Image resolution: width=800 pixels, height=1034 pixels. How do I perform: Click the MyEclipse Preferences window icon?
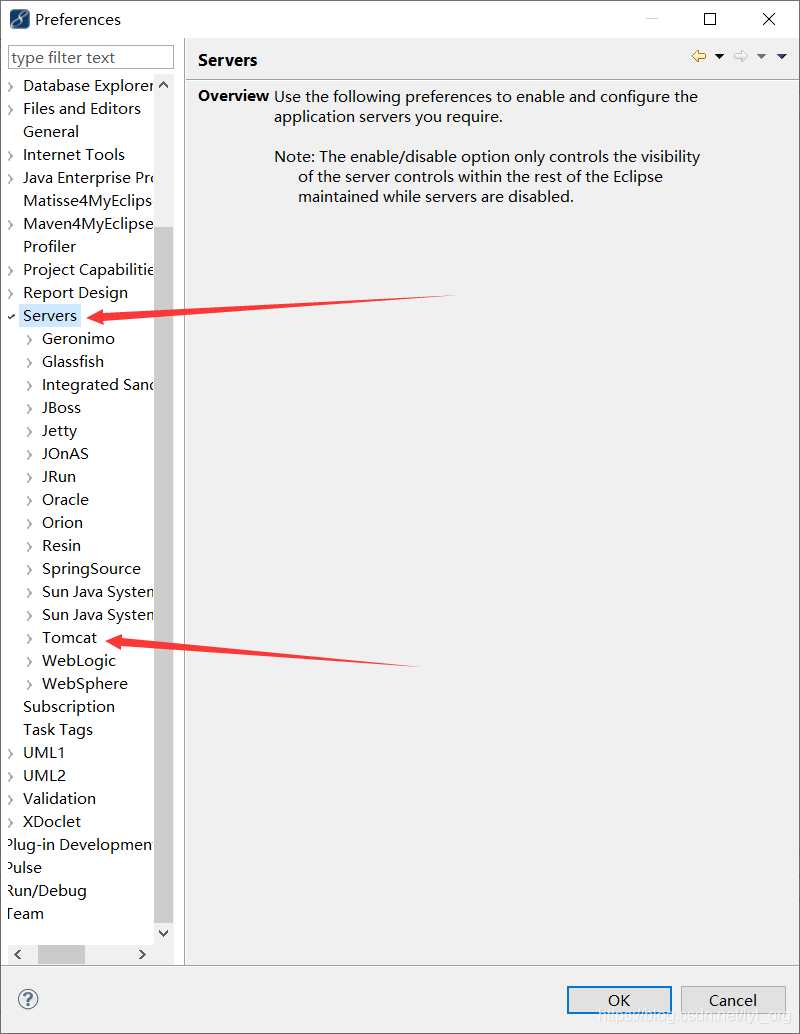click(20, 19)
